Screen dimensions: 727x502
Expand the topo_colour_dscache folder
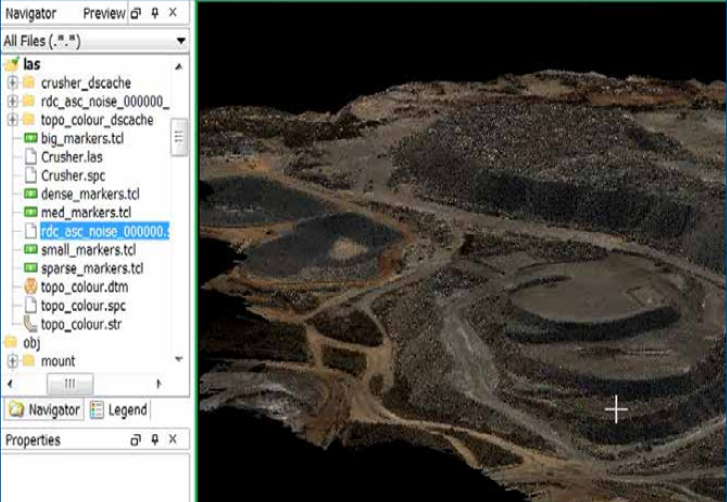12,120
